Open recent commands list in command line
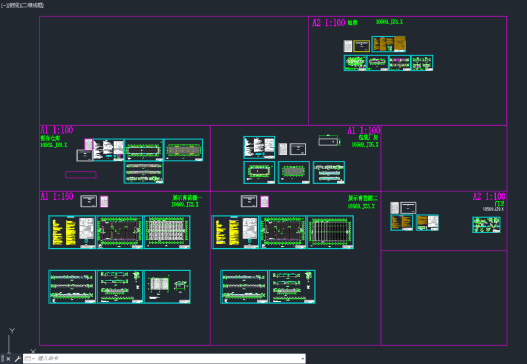This screenshot has width=527, height=364. [x=29, y=359]
